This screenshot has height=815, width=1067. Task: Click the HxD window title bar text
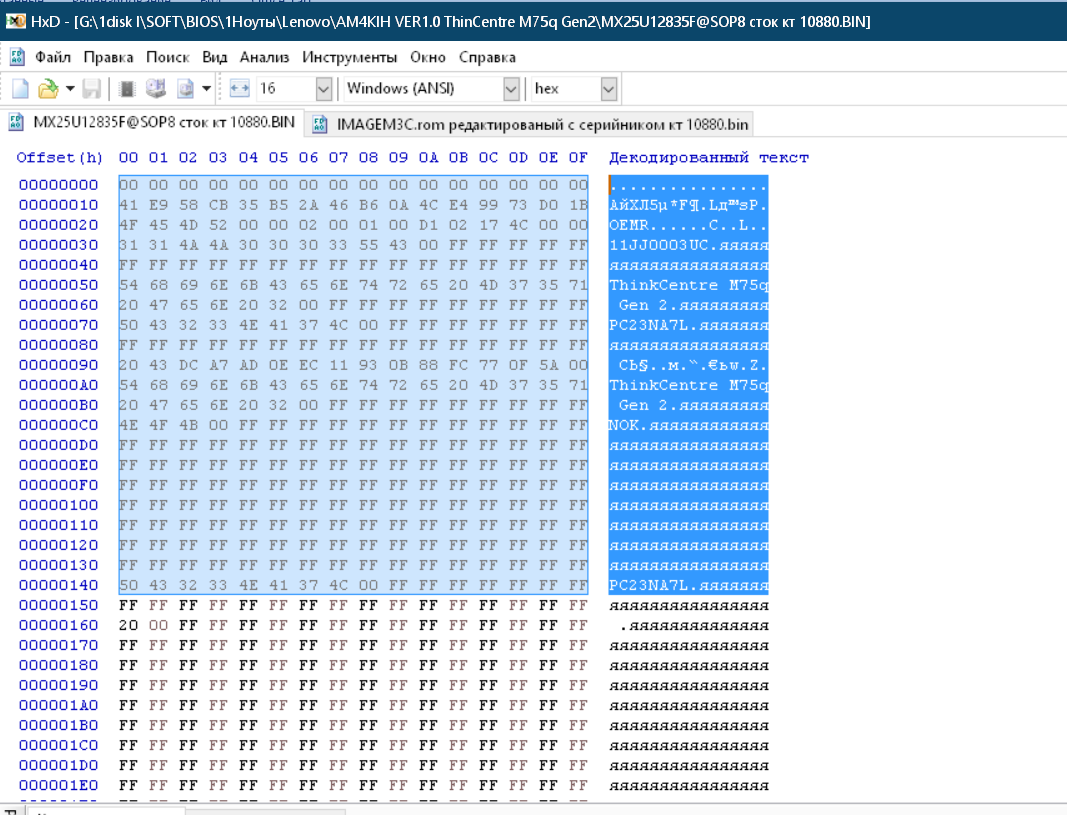[x=450, y=22]
